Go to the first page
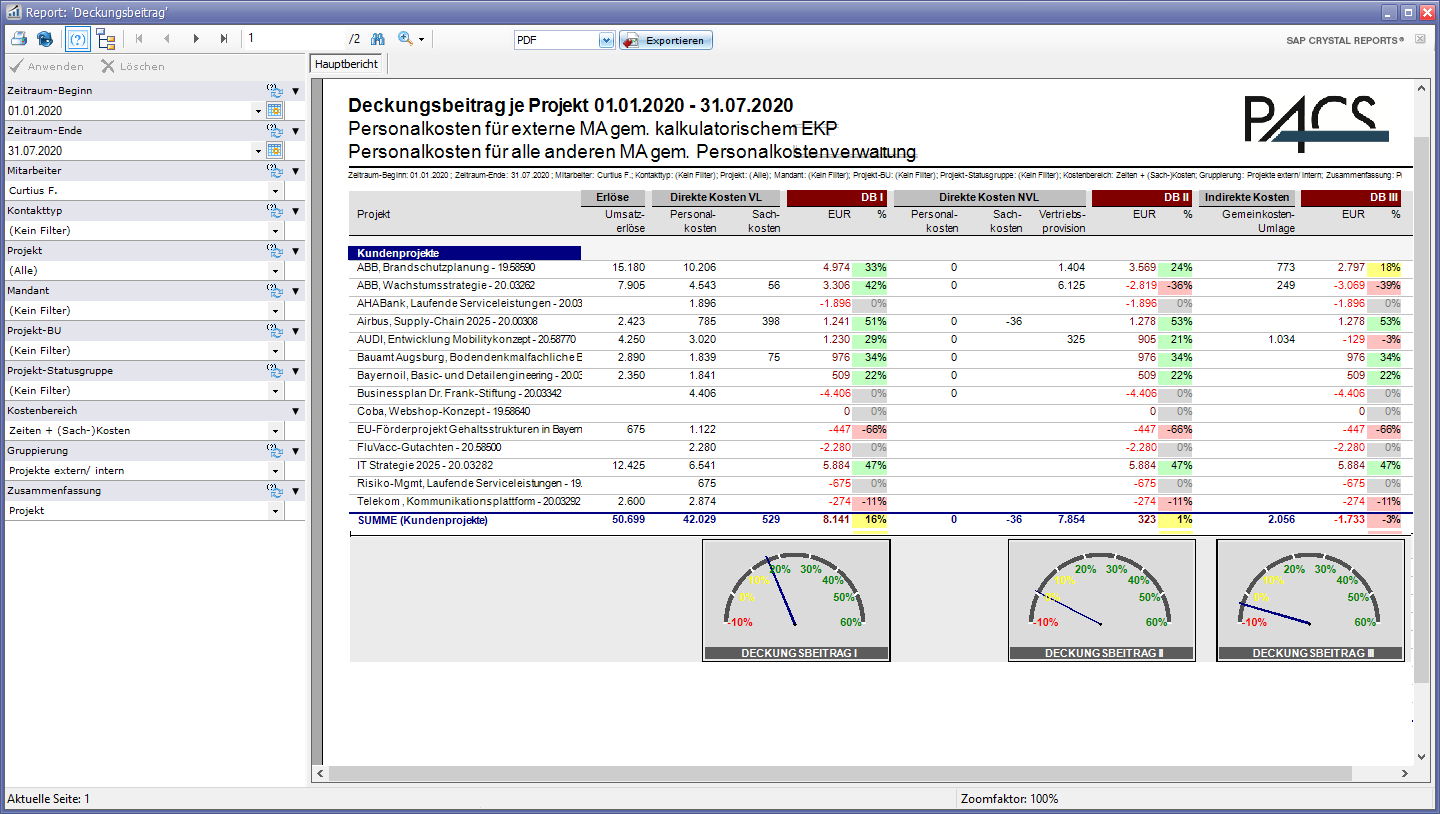This screenshot has width=1440, height=814. pos(138,40)
